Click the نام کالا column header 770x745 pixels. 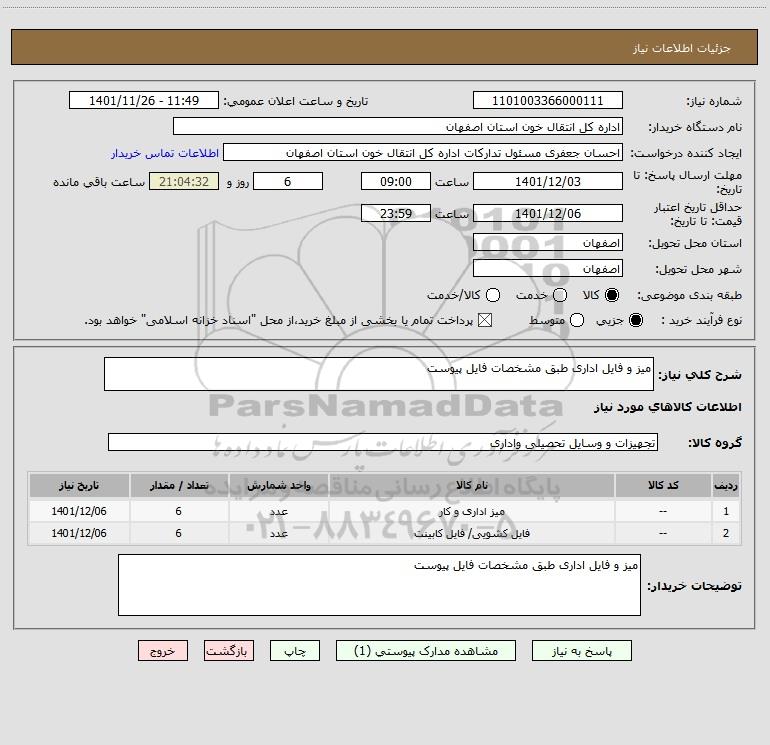[471, 485]
